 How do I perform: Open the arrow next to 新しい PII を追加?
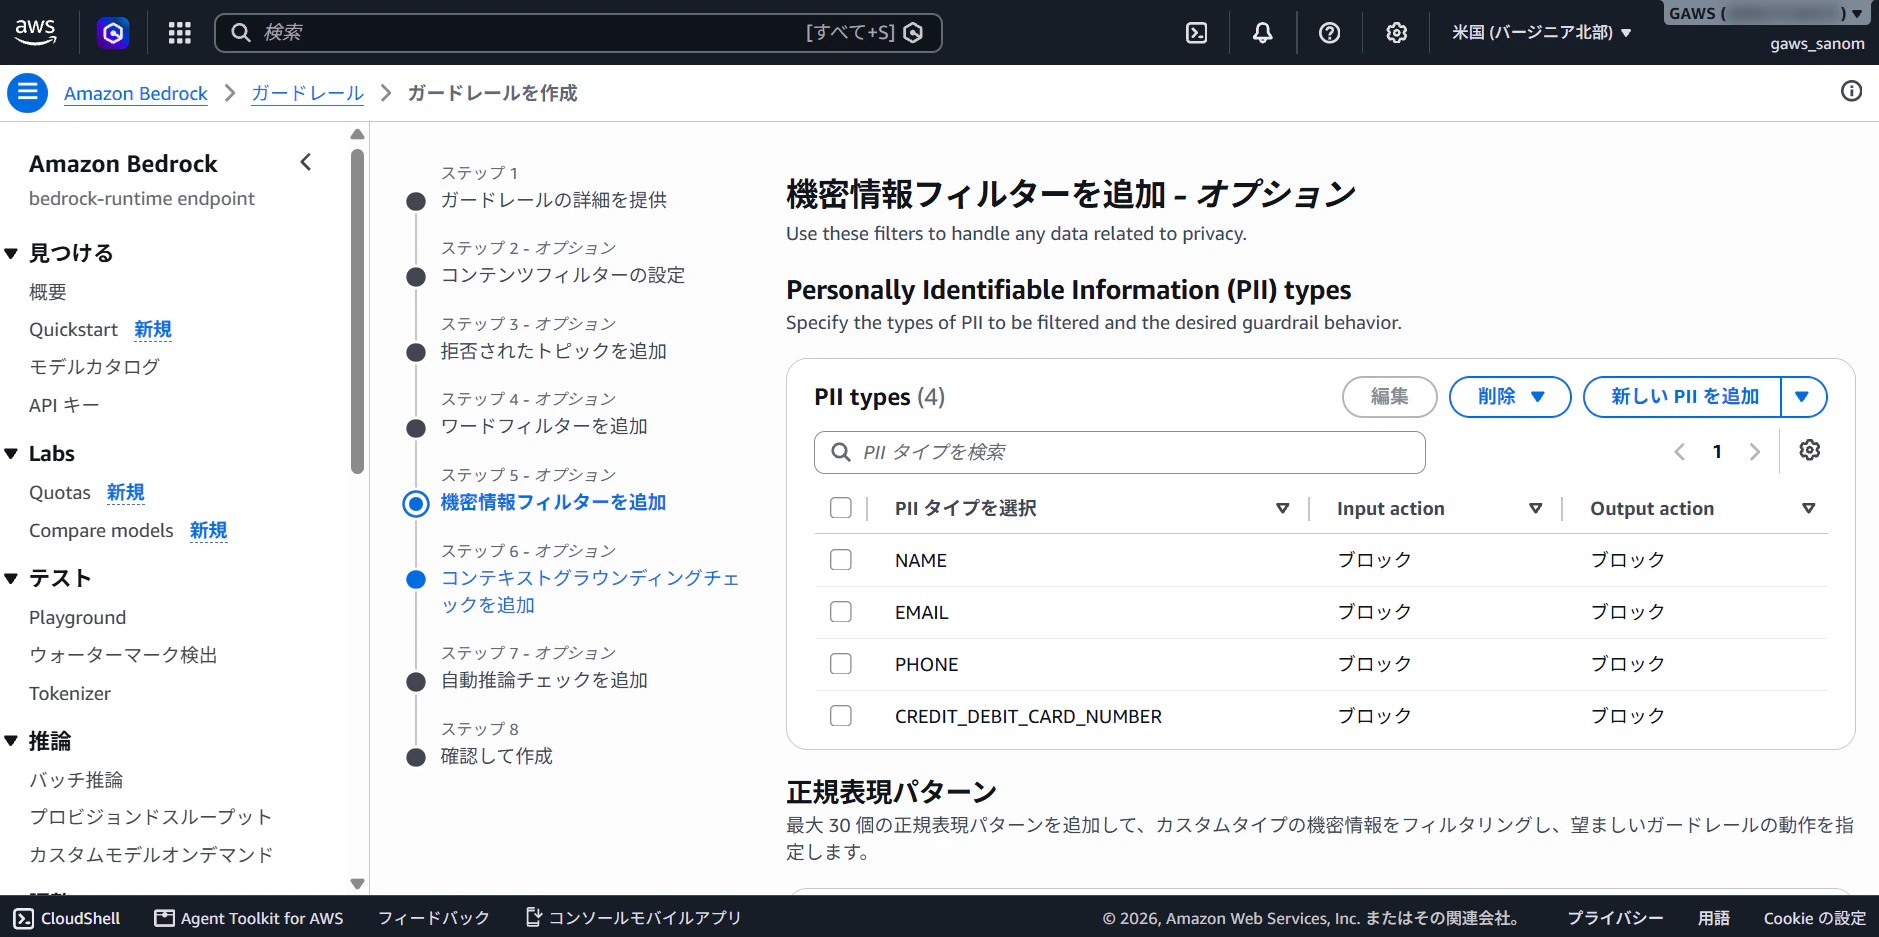pyautogui.click(x=1803, y=397)
